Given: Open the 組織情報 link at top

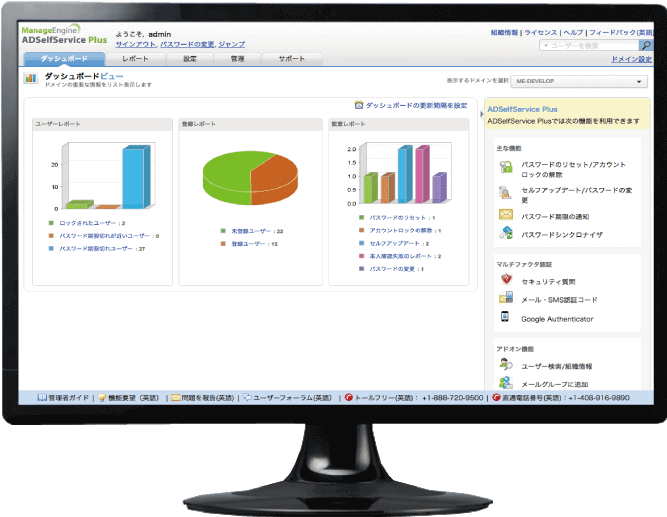Looking at the screenshot, I should tap(505, 32).
